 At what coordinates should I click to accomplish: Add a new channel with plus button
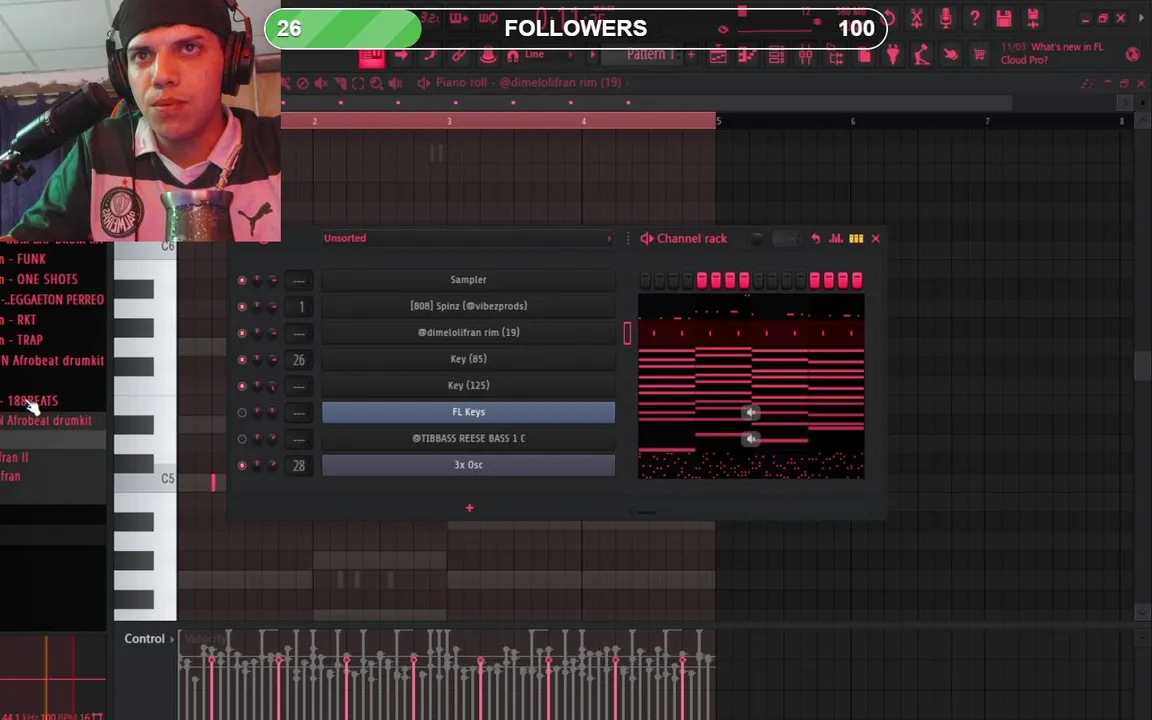[469, 508]
